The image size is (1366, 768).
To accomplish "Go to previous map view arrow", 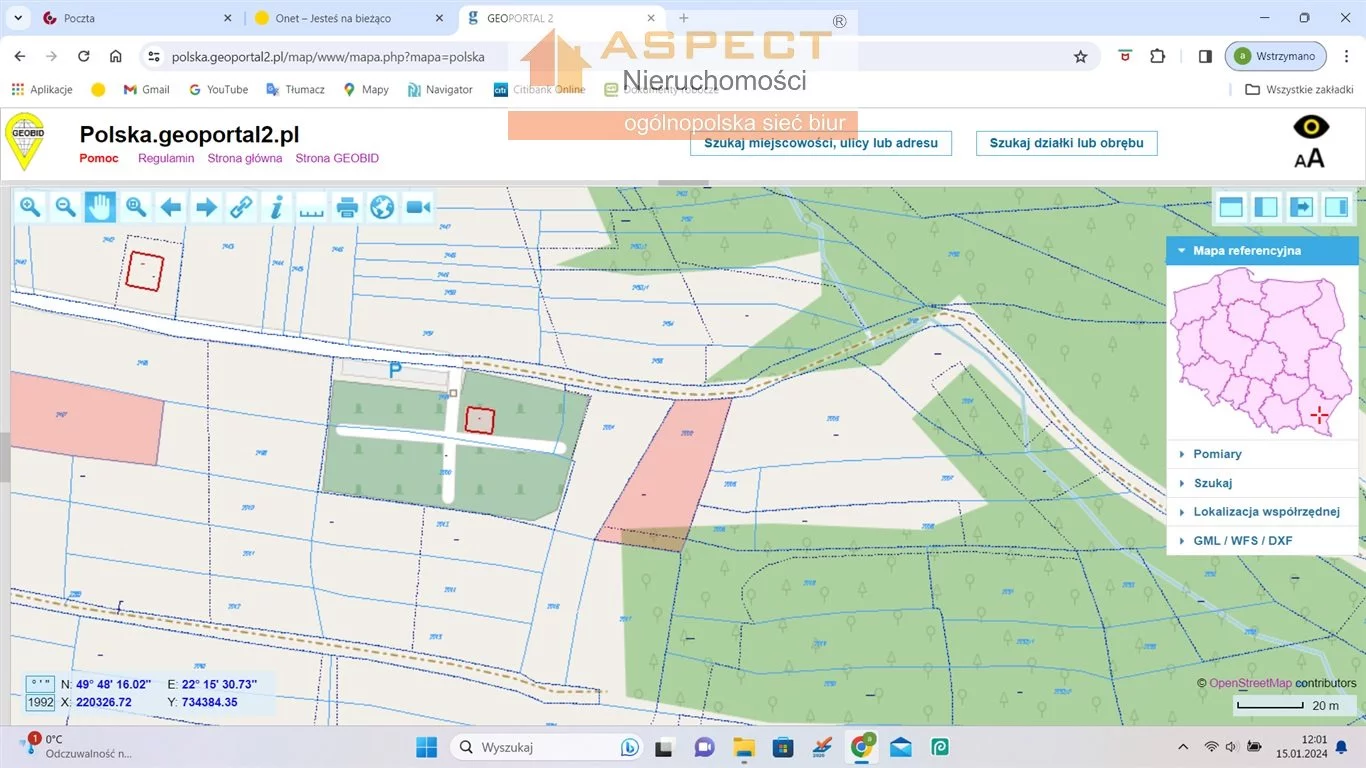I will [x=171, y=207].
